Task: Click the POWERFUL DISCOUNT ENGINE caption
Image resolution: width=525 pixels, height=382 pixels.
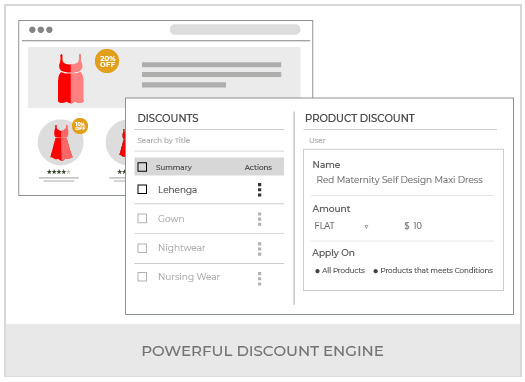Action: [x=262, y=351]
